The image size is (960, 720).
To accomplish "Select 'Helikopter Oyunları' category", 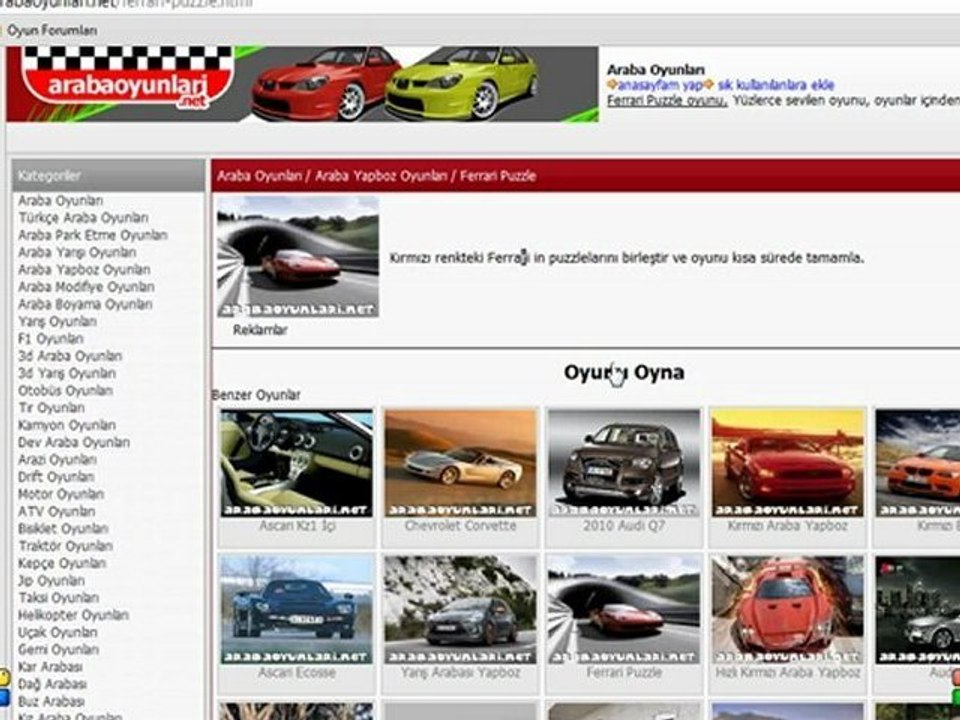I will [73, 615].
